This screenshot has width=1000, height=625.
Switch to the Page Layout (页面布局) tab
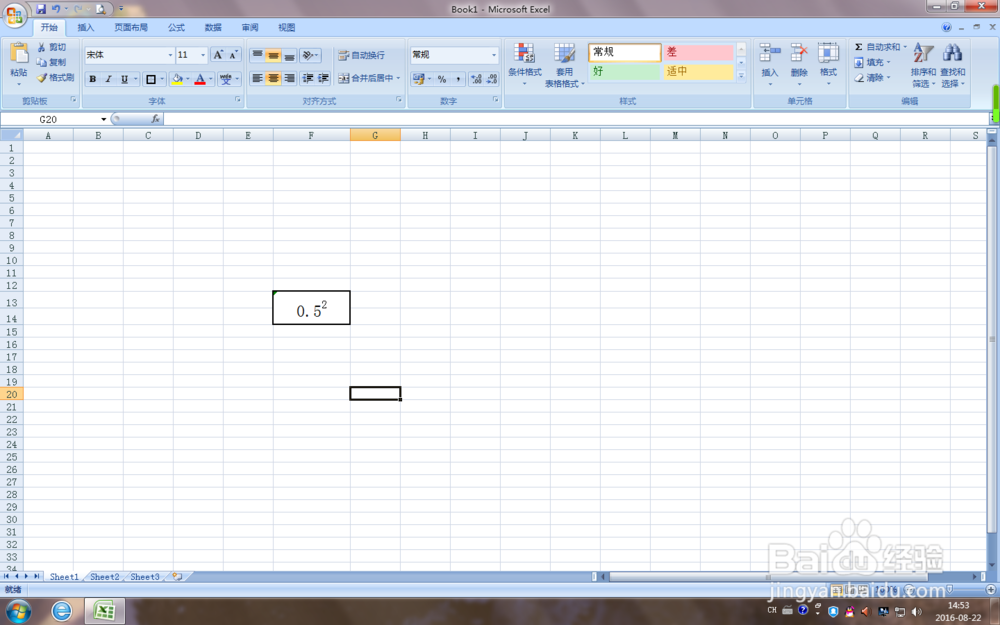131,27
